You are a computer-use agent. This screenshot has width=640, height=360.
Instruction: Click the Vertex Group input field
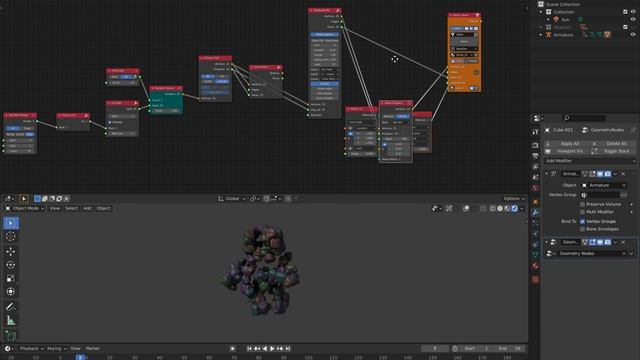600,195
